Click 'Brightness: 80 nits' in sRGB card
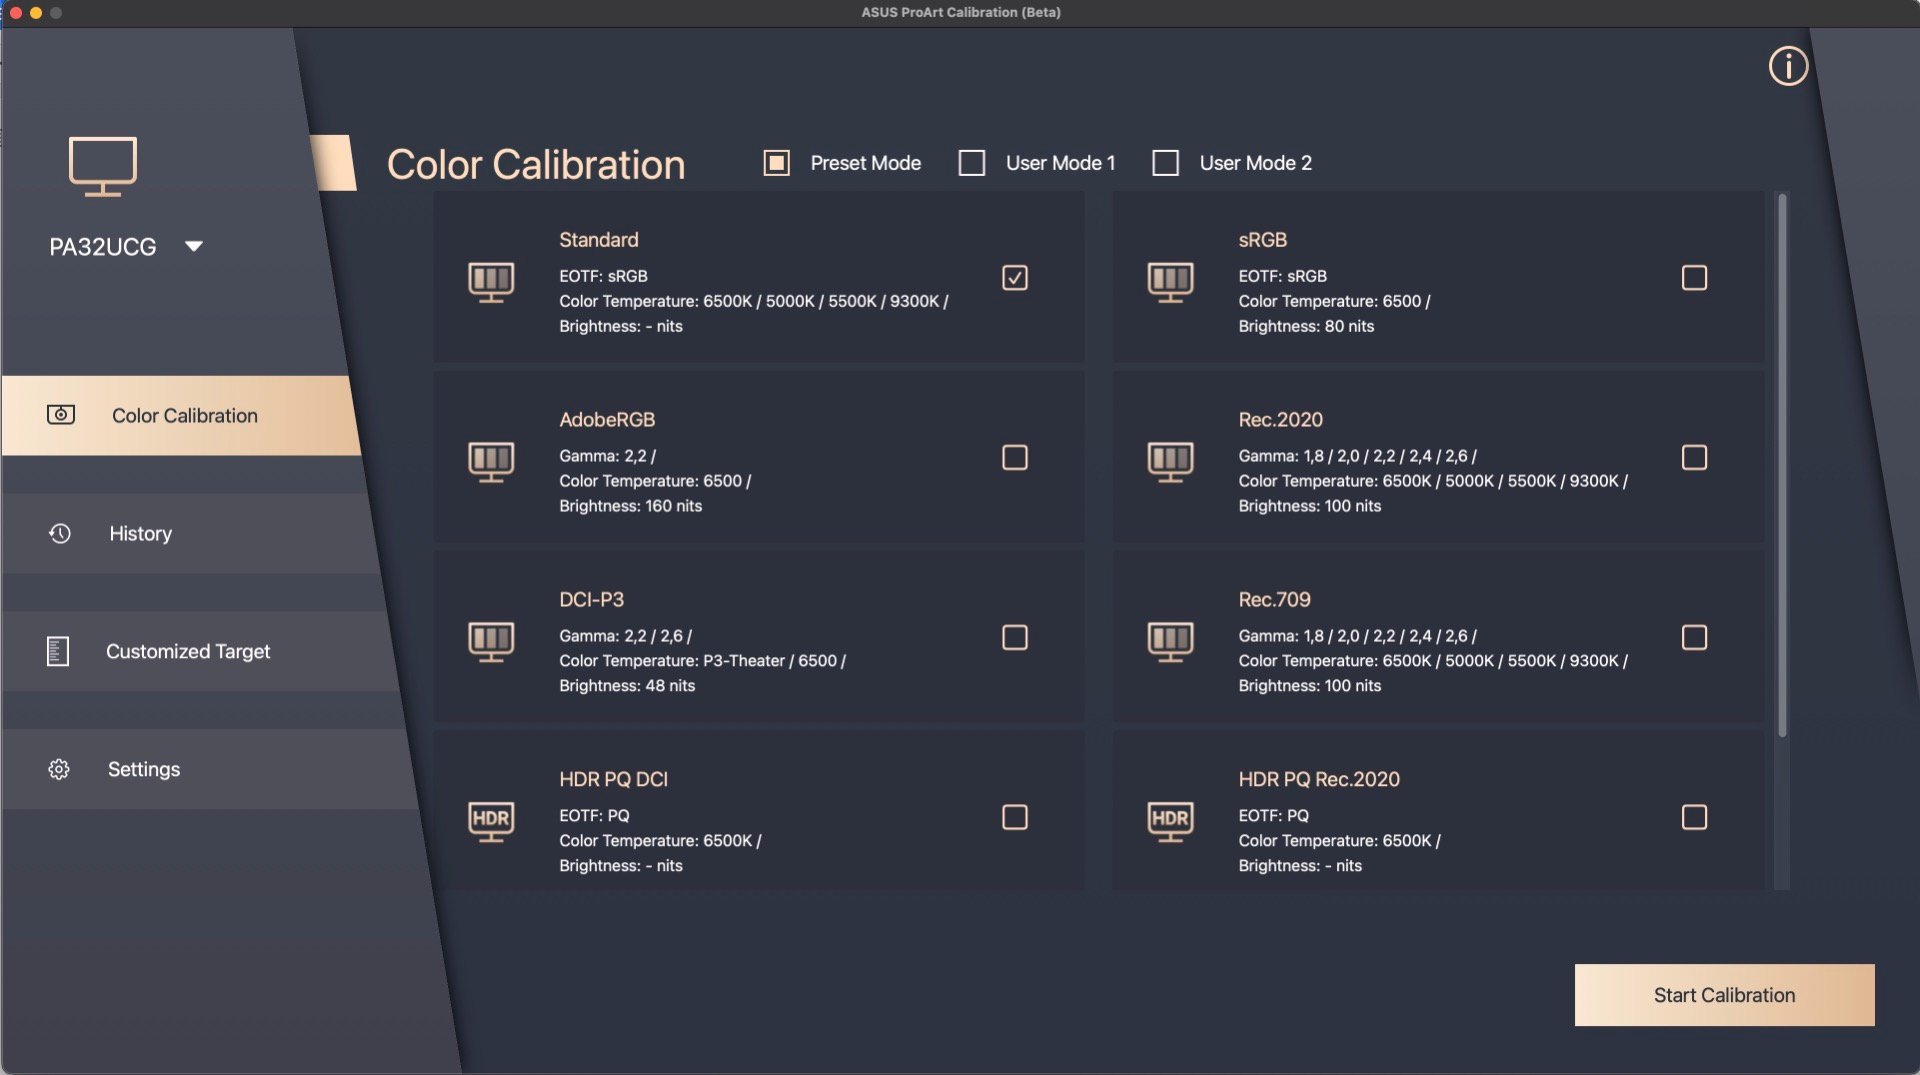Image resolution: width=1920 pixels, height=1075 pixels. point(1306,326)
